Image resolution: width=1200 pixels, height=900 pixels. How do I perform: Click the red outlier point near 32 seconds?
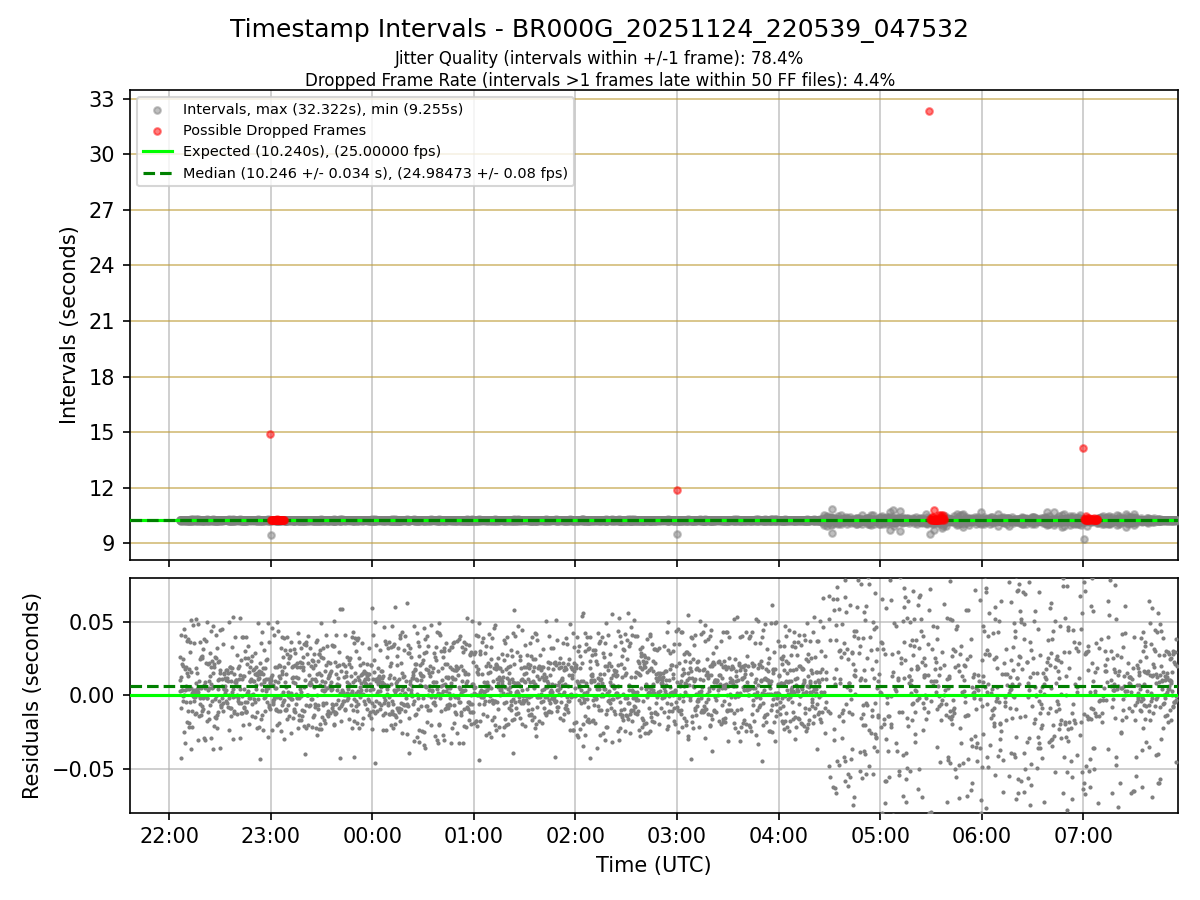929,111
